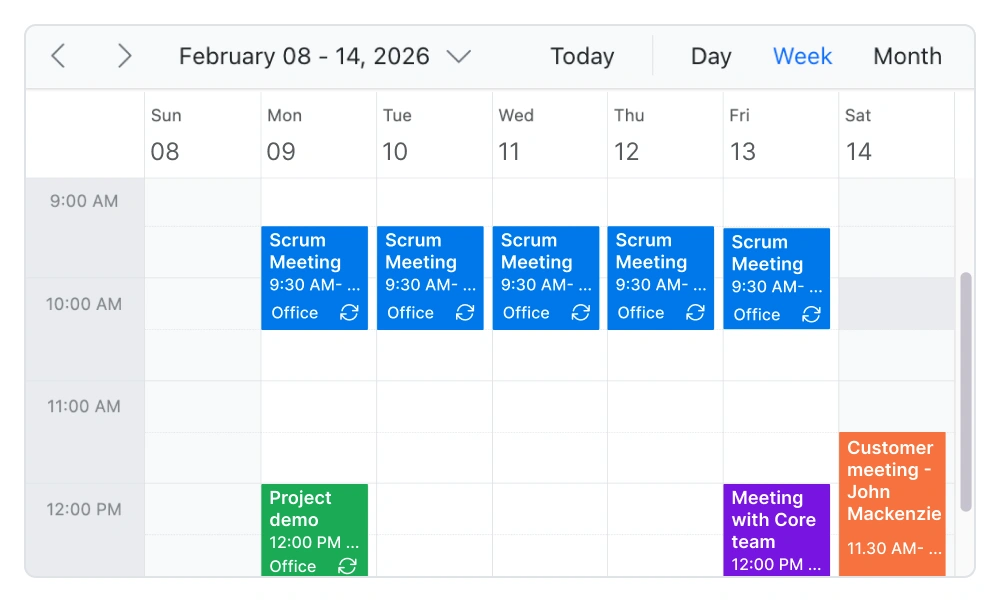Switch to Day view
This screenshot has width=1000, height=600.
coord(711,56)
